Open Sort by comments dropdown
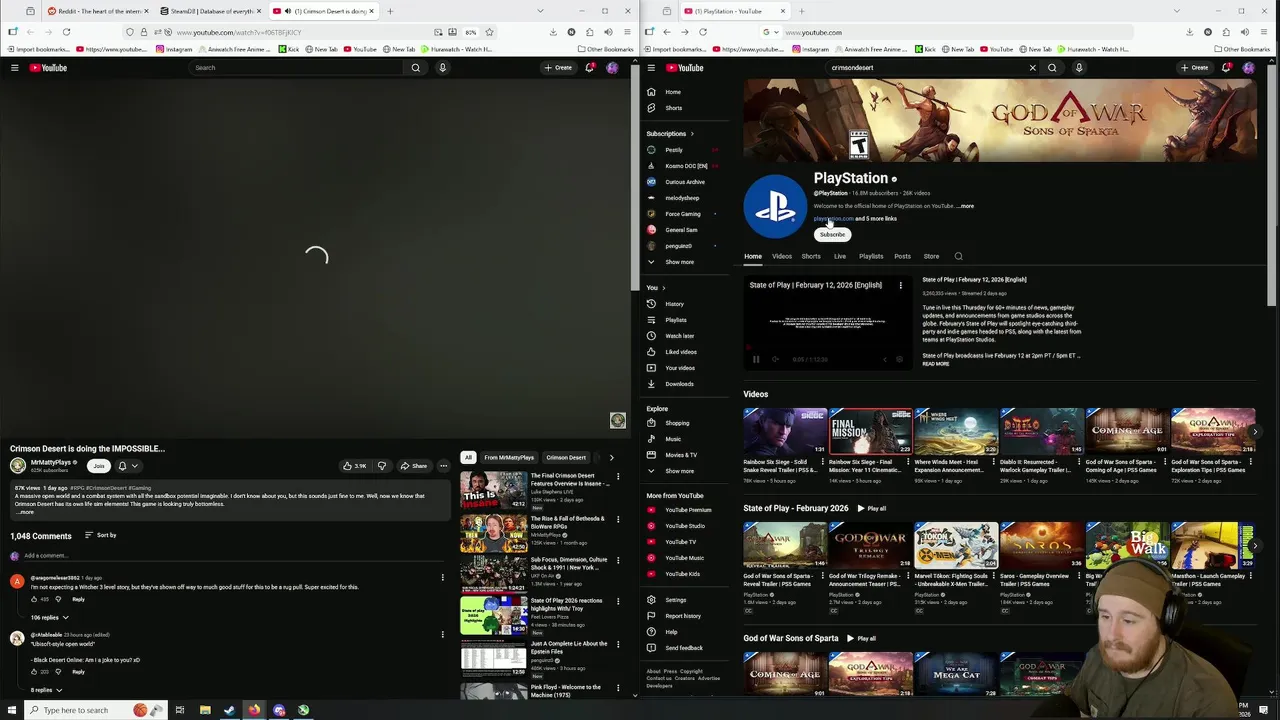This screenshot has height=720, width=1280. [100, 536]
